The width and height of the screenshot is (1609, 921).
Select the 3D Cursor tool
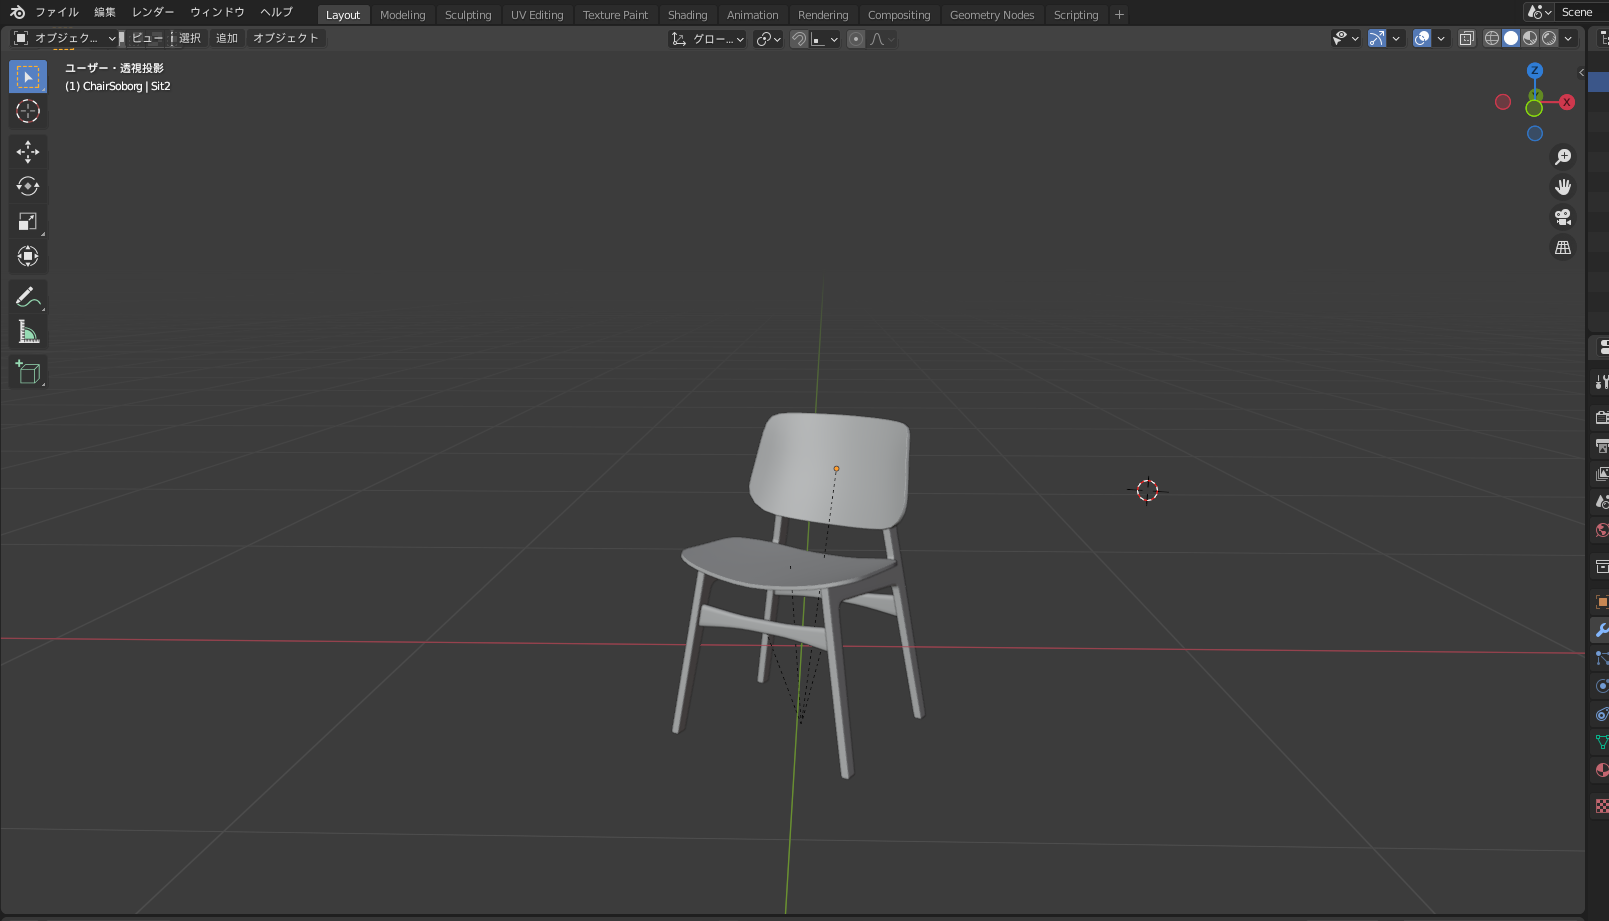pyautogui.click(x=28, y=112)
